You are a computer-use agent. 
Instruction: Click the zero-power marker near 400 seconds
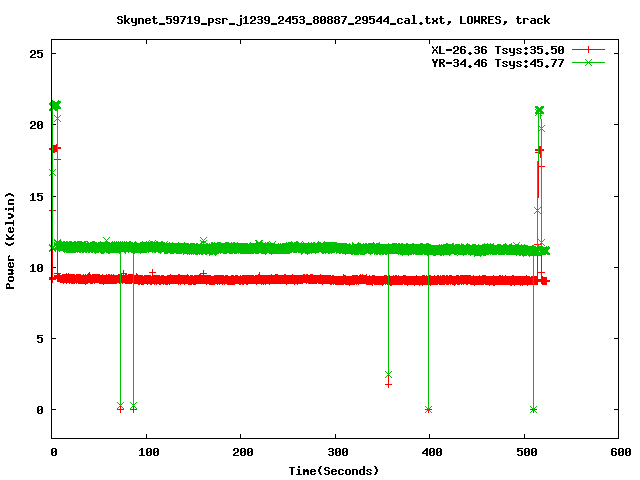428,409
